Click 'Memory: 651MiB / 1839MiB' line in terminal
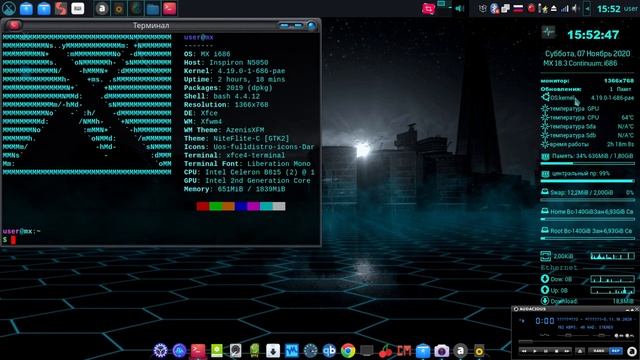This screenshot has width=640, height=360. point(234,189)
